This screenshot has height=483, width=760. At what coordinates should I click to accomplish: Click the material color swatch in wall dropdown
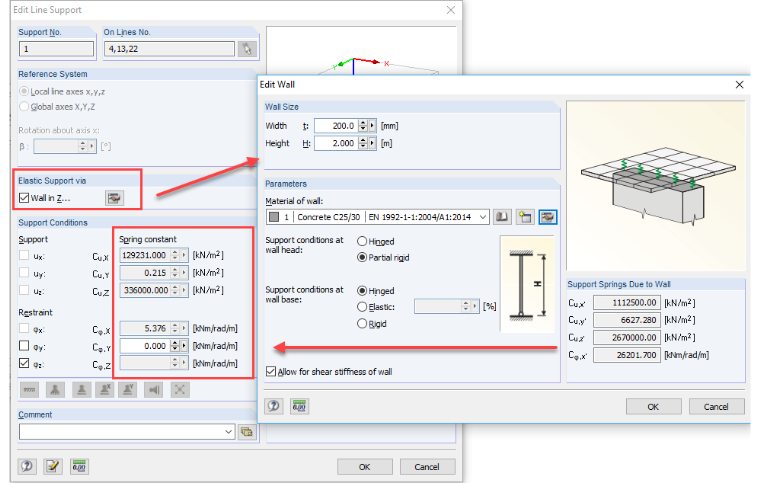tap(274, 217)
